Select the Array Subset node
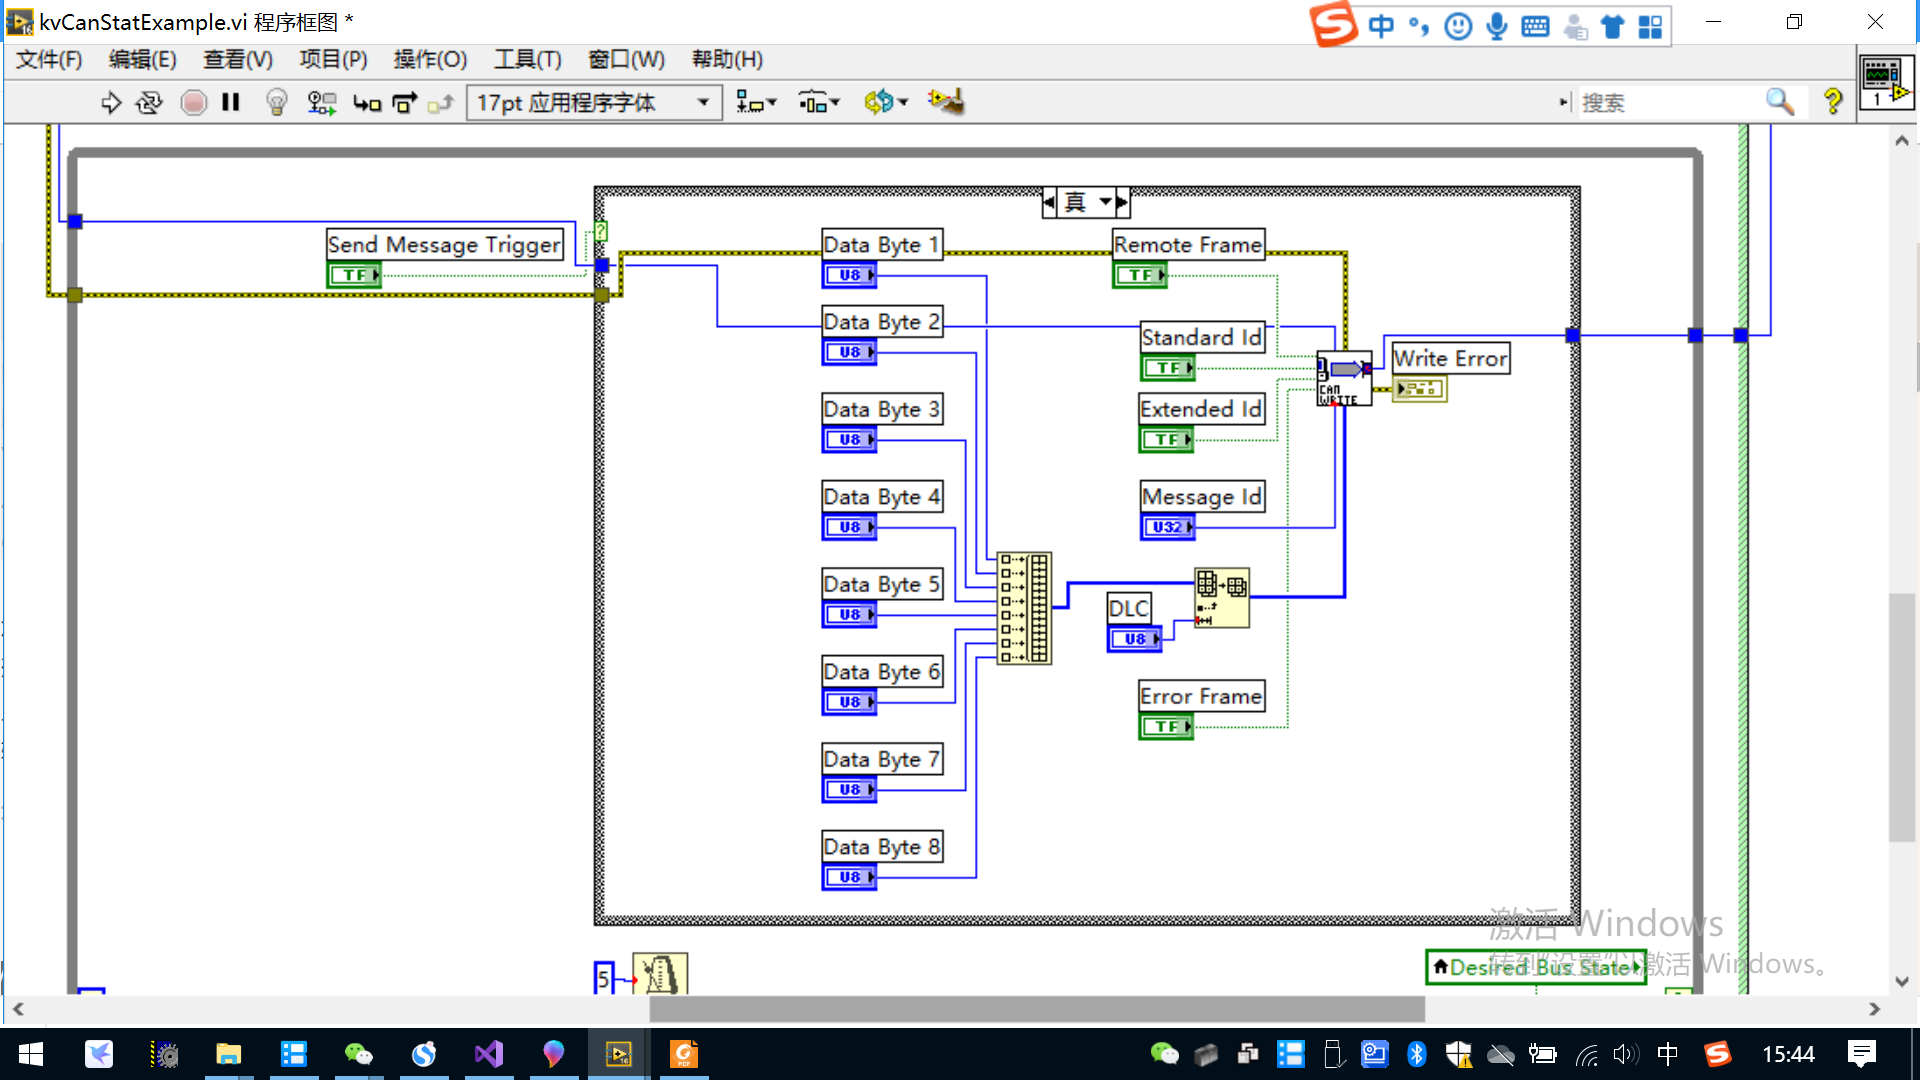 click(1222, 598)
